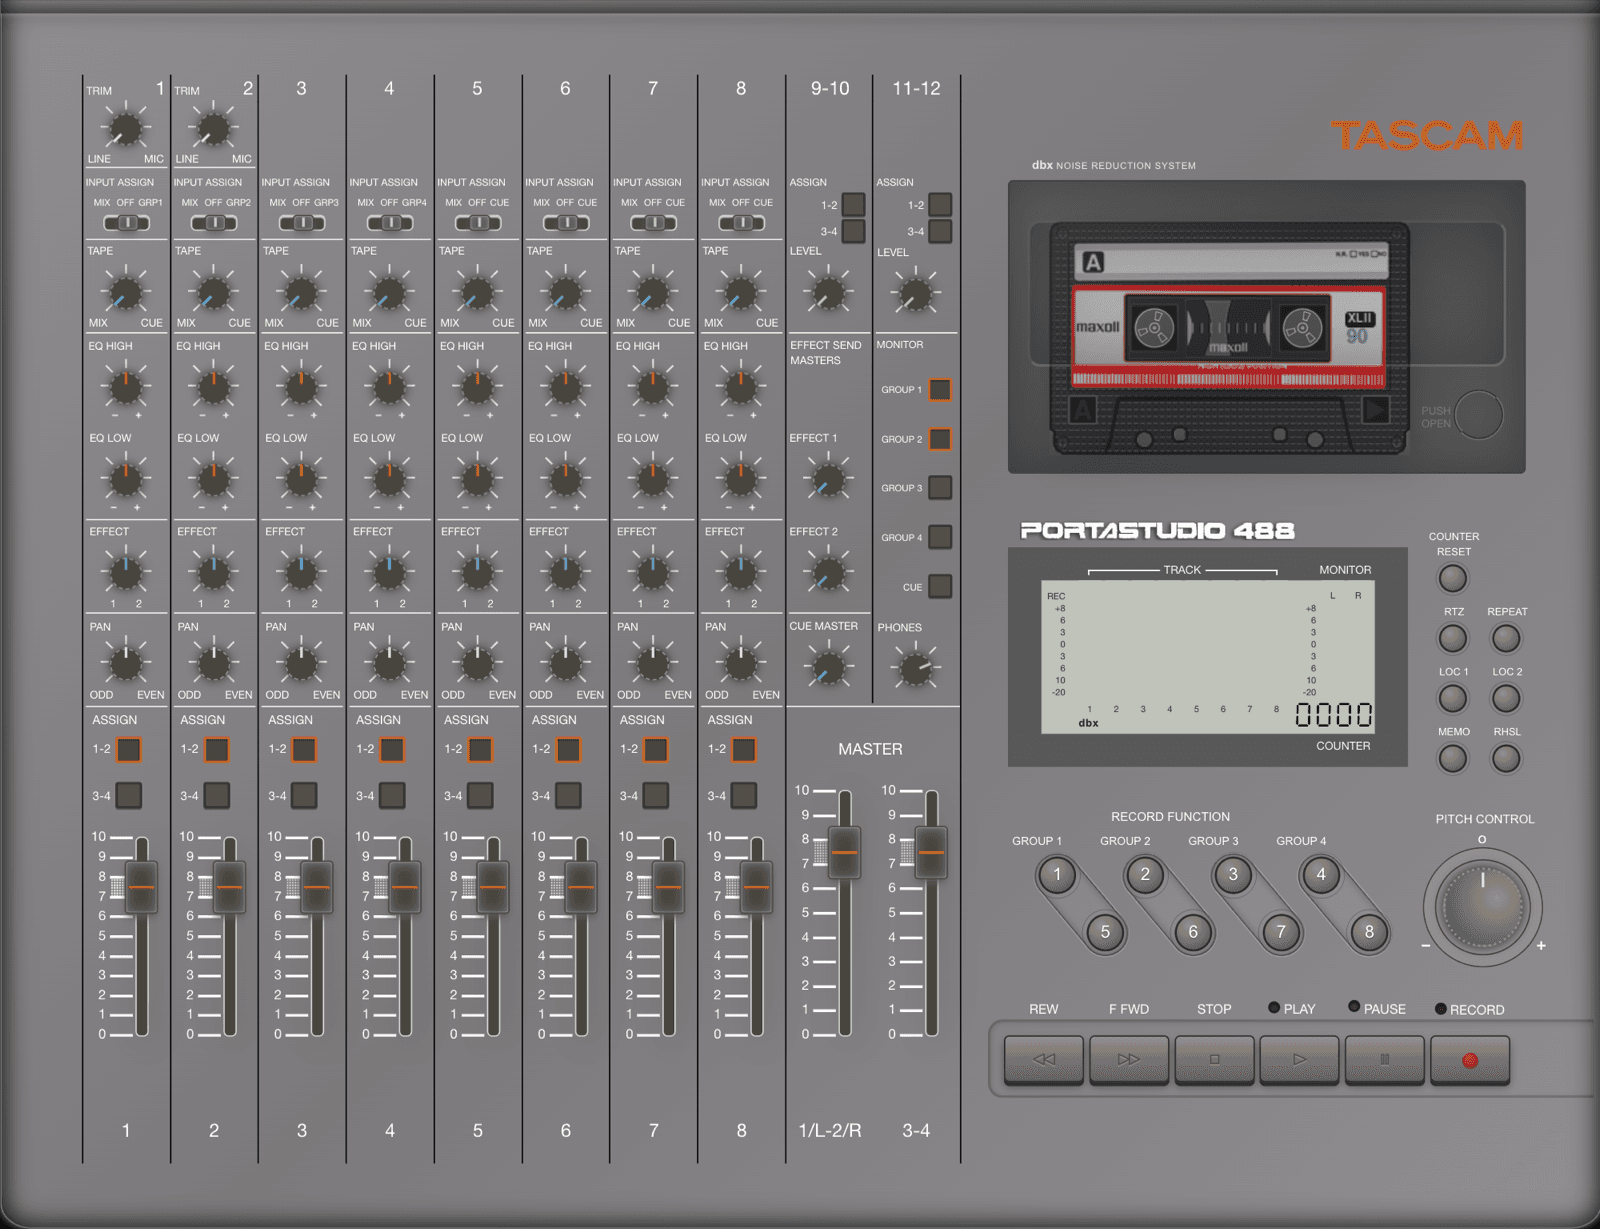Click the channel 1 fader
Viewport: 1600px width, 1229px height.
click(141, 887)
